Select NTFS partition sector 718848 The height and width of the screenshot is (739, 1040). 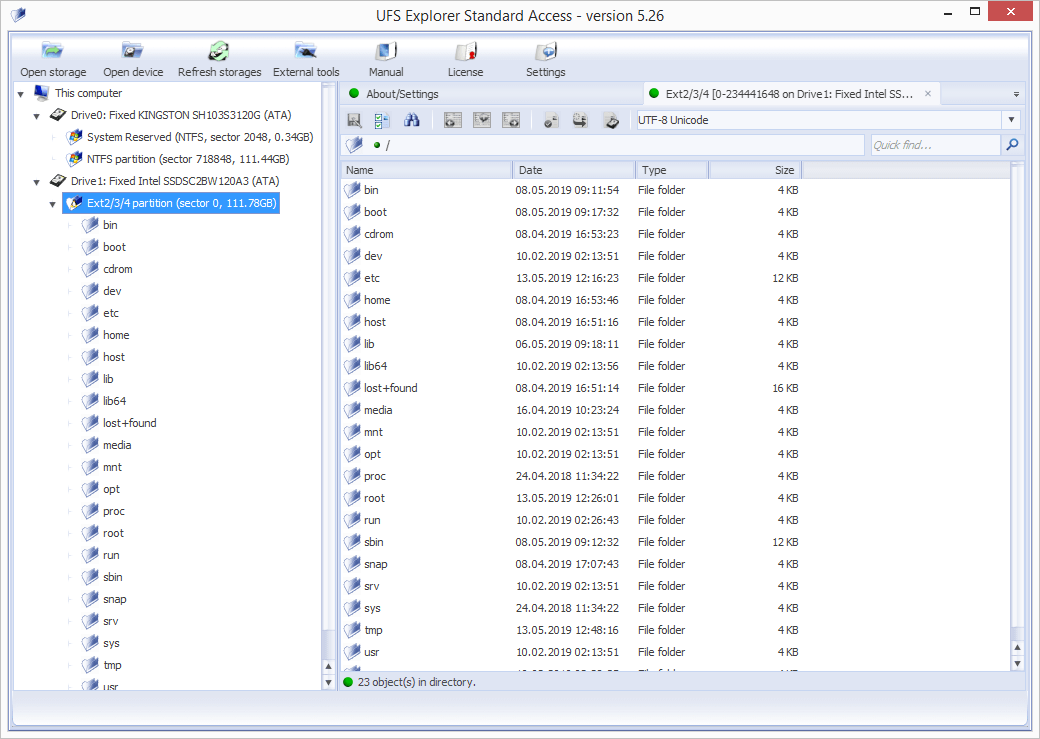click(x=188, y=159)
